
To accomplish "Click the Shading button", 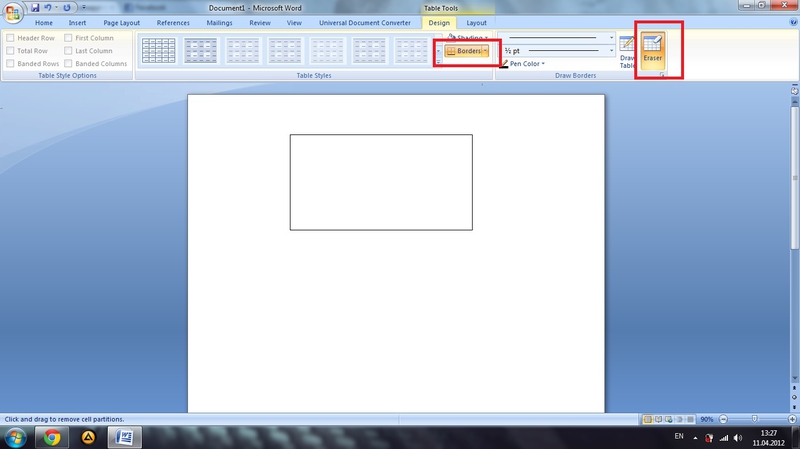I will [x=469, y=38].
